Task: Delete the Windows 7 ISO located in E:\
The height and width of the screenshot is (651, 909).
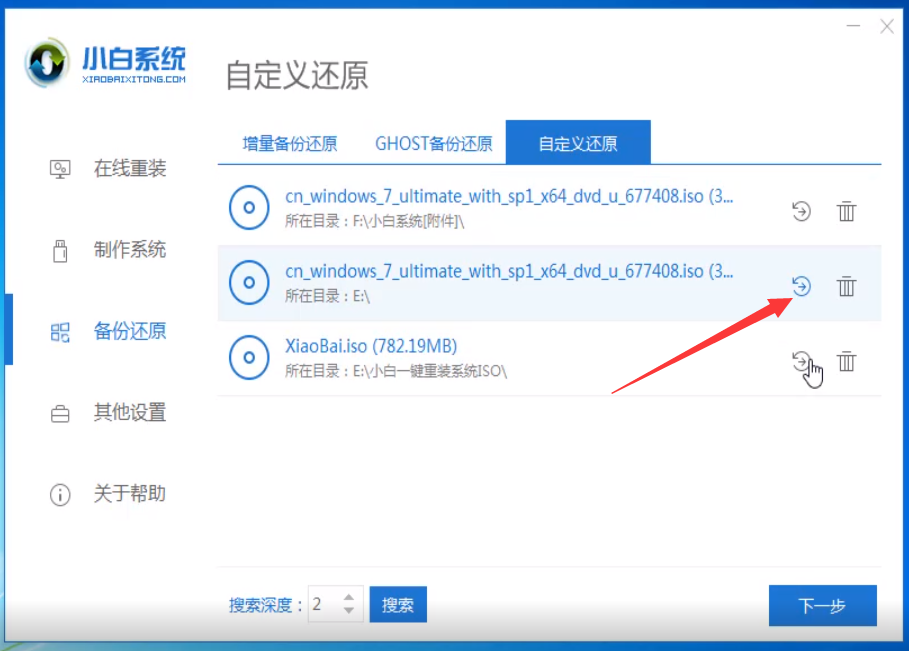Action: [846, 286]
